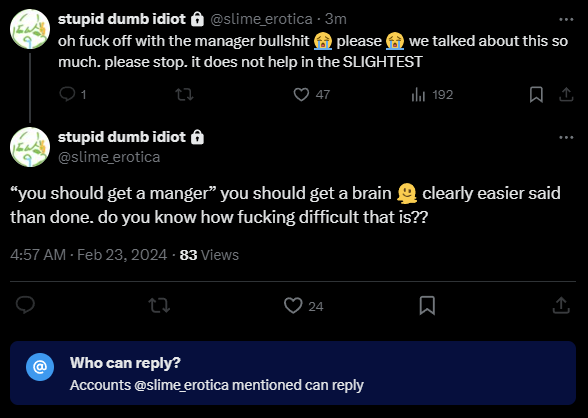The height and width of the screenshot is (418, 588).
Task: Open the more options menu on first tweet
Action: pos(566,19)
